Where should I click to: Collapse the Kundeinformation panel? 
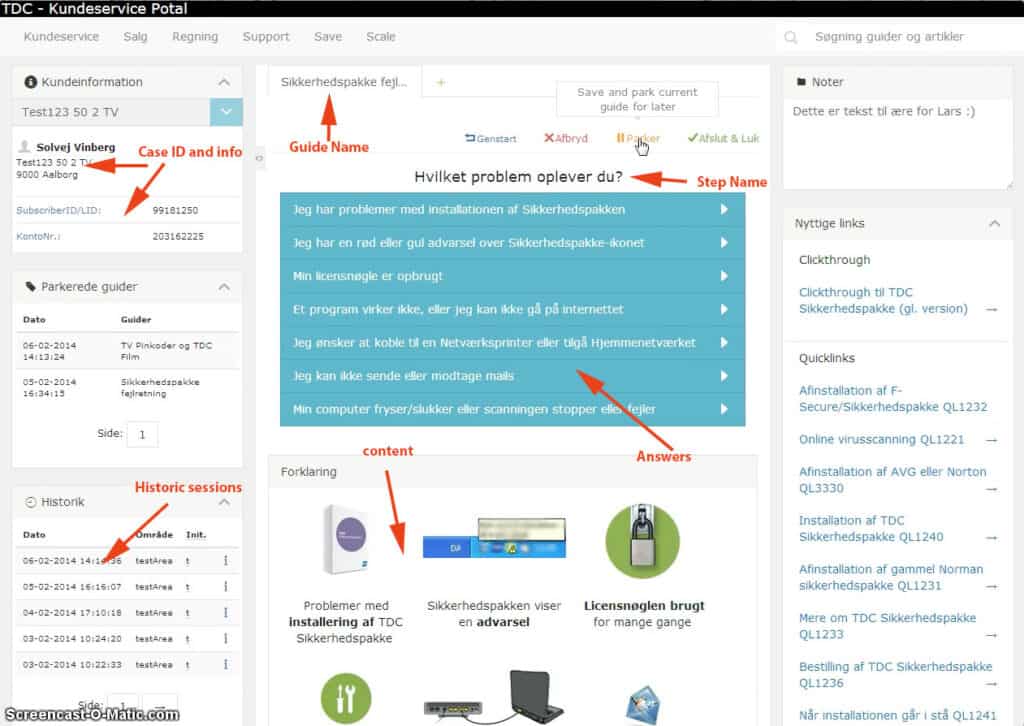224,82
